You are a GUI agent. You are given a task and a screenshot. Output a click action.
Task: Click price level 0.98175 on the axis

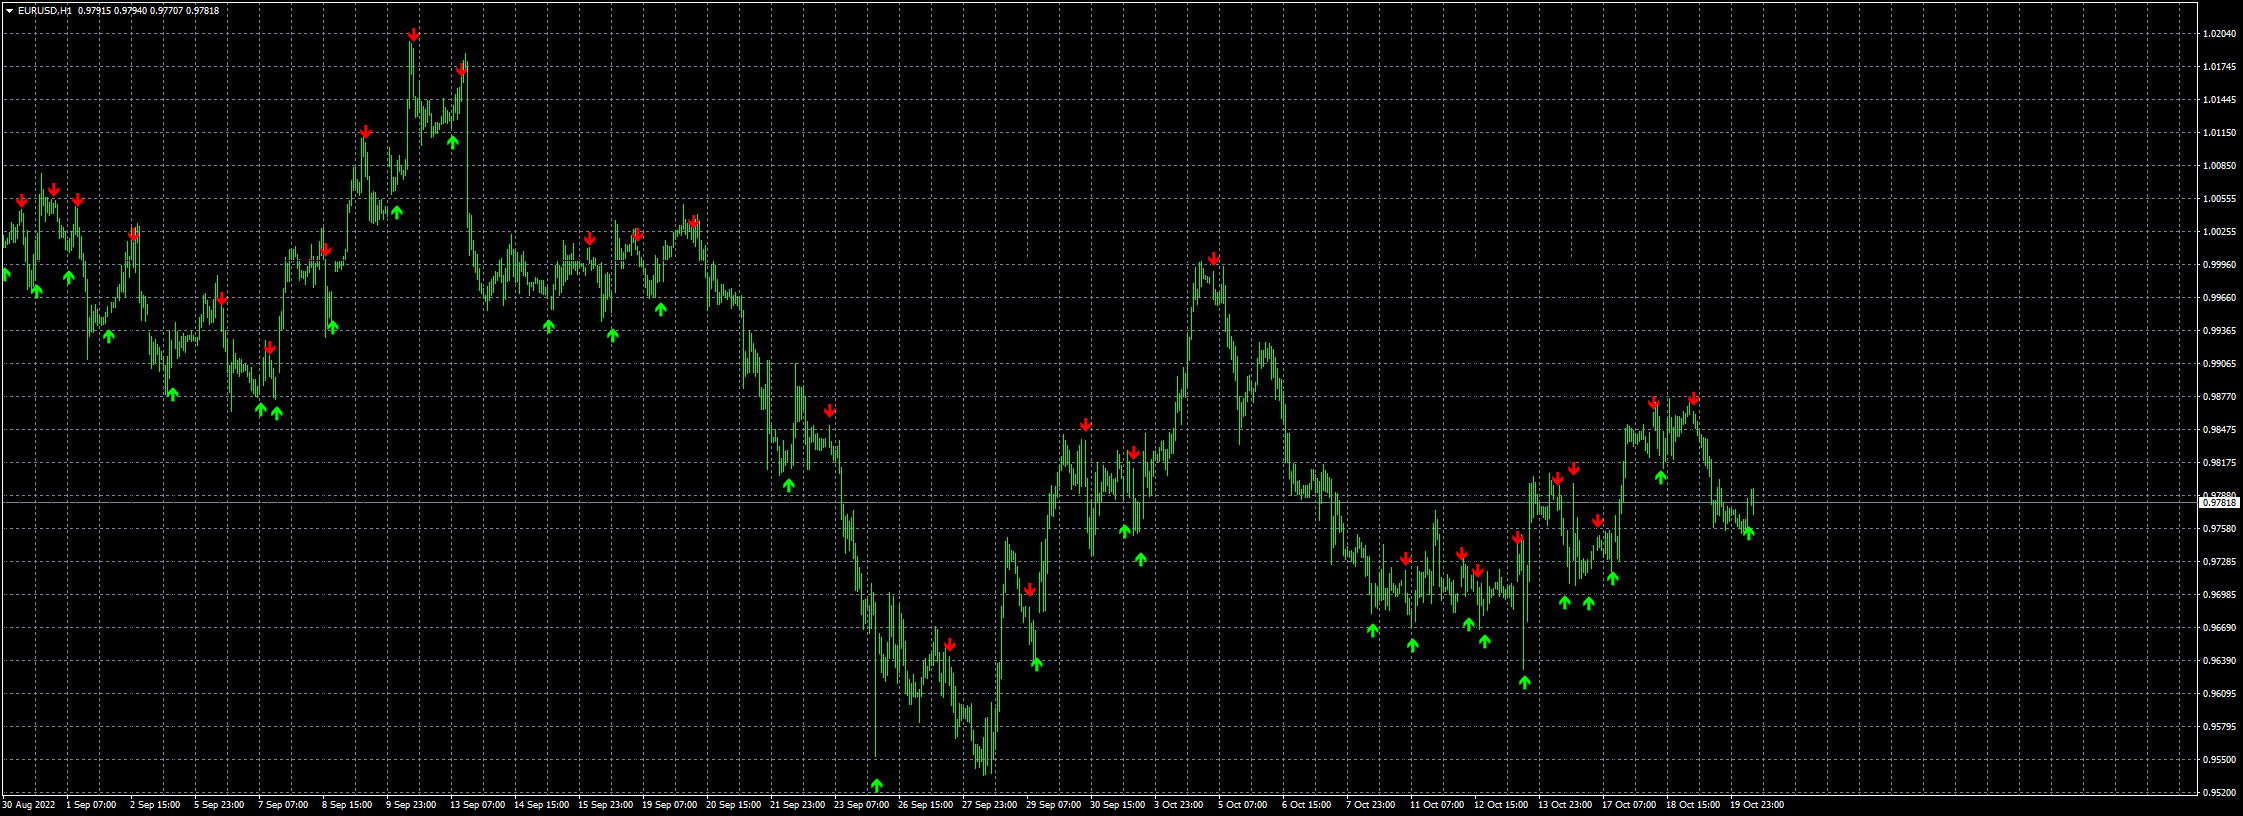(x=2218, y=463)
